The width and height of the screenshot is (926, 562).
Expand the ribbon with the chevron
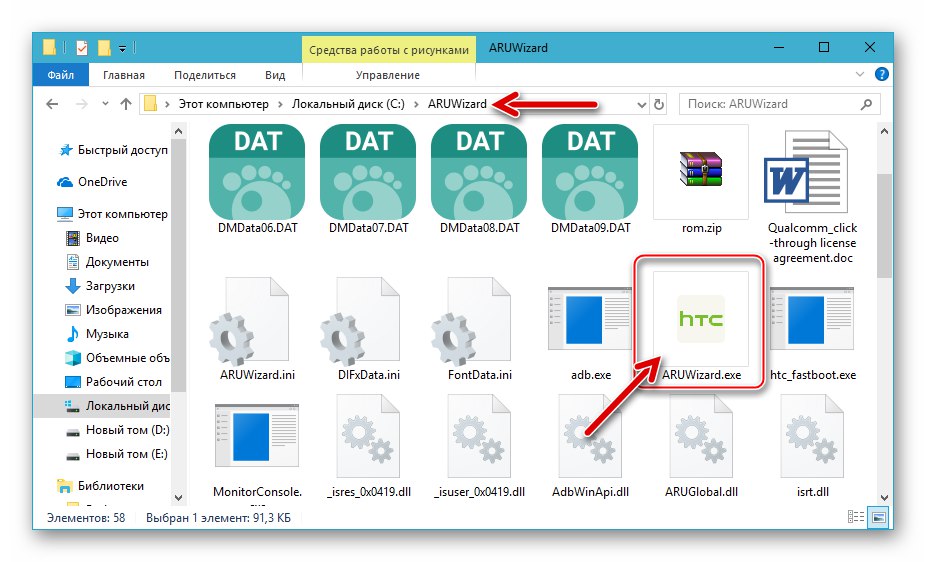coord(860,74)
